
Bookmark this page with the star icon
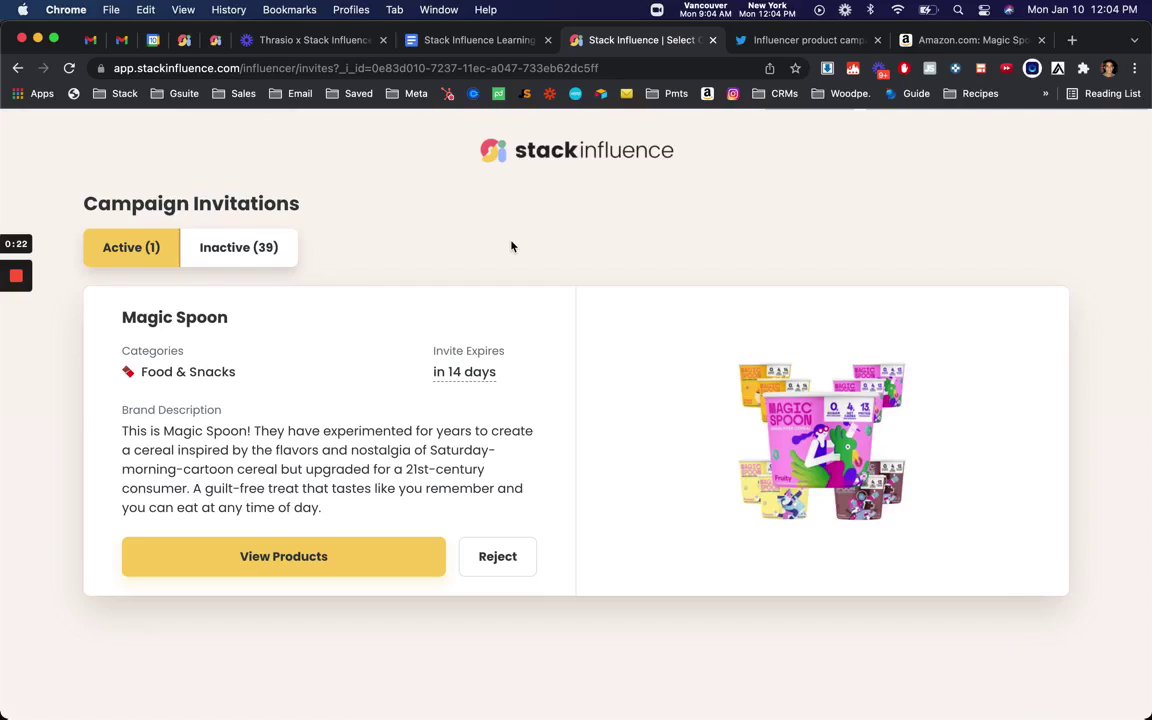[x=795, y=68]
